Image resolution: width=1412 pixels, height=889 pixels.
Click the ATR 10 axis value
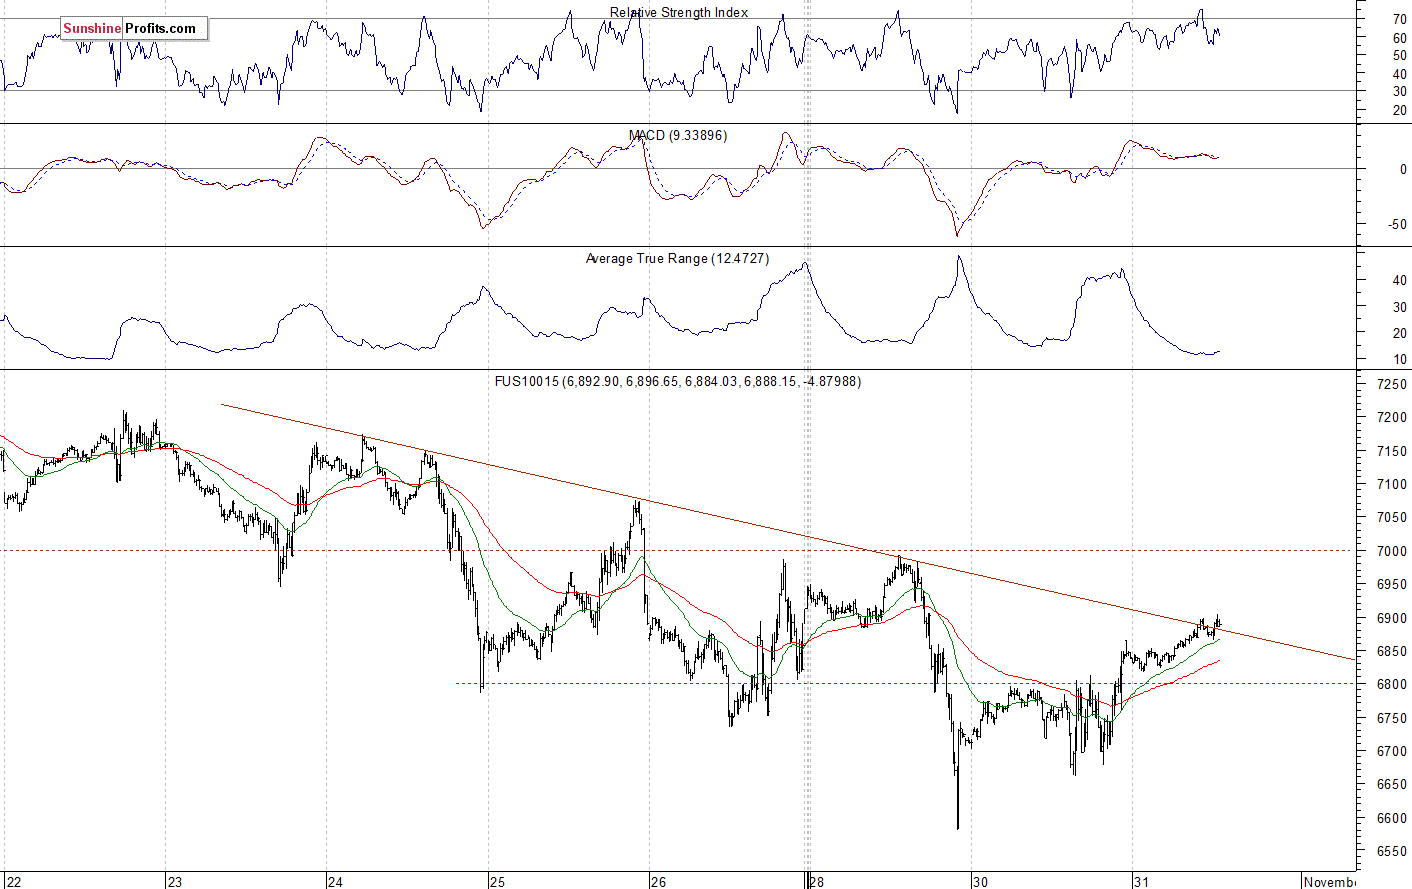click(x=1399, y=359)
